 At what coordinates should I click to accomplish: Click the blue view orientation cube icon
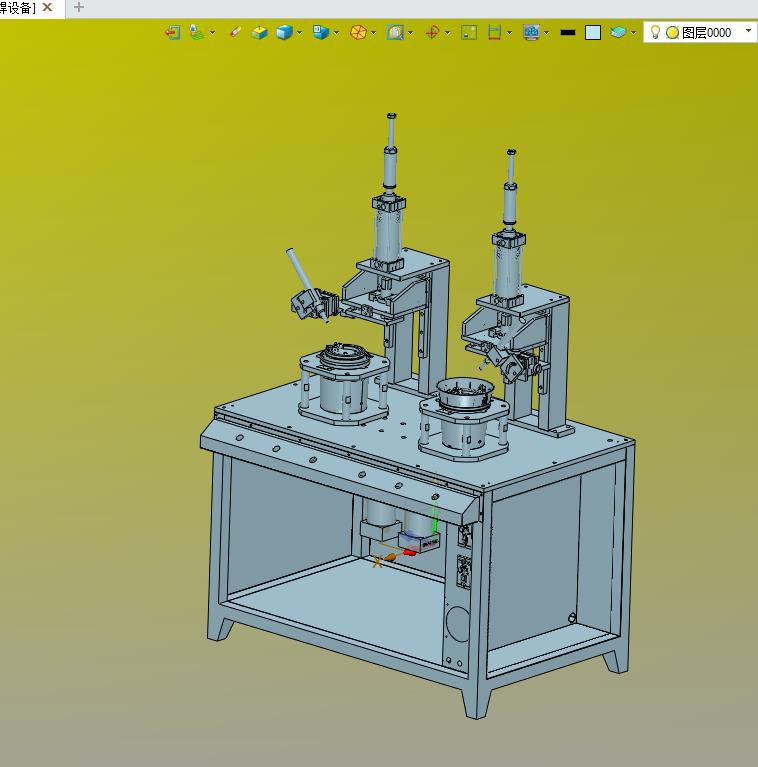click(320, 32)
